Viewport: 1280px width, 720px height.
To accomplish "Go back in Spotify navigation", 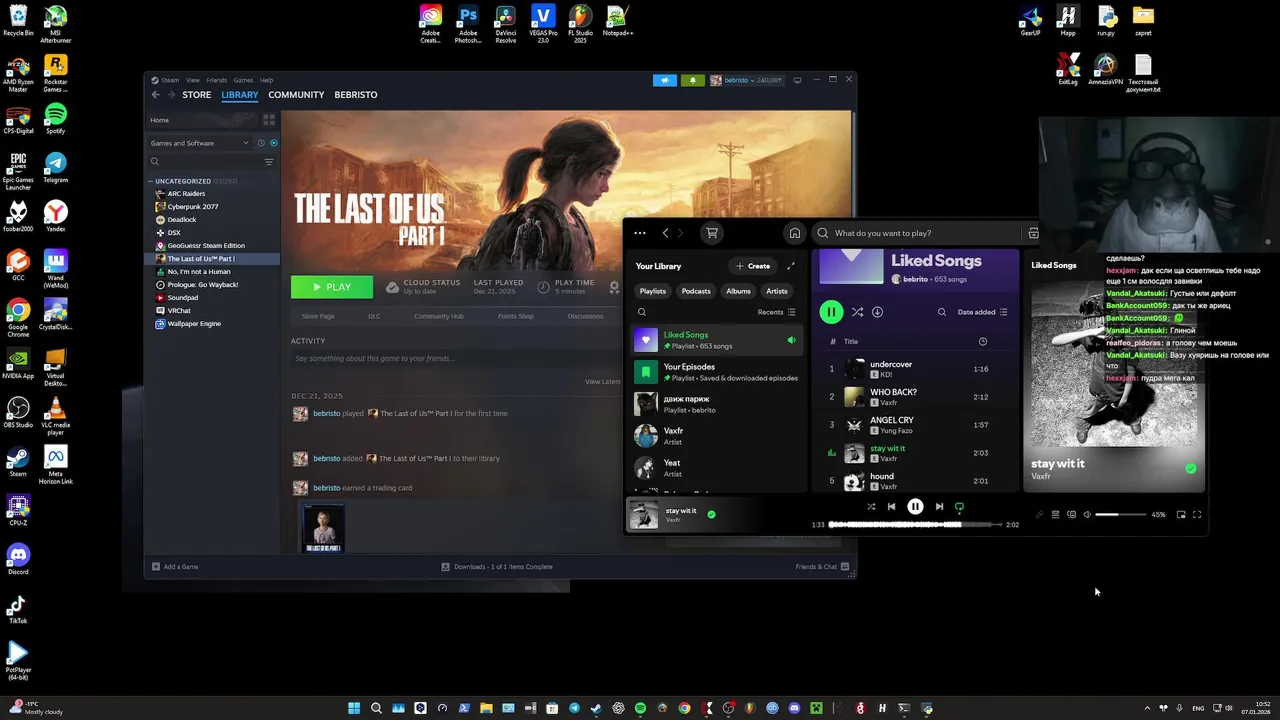I will pos(666,233).
